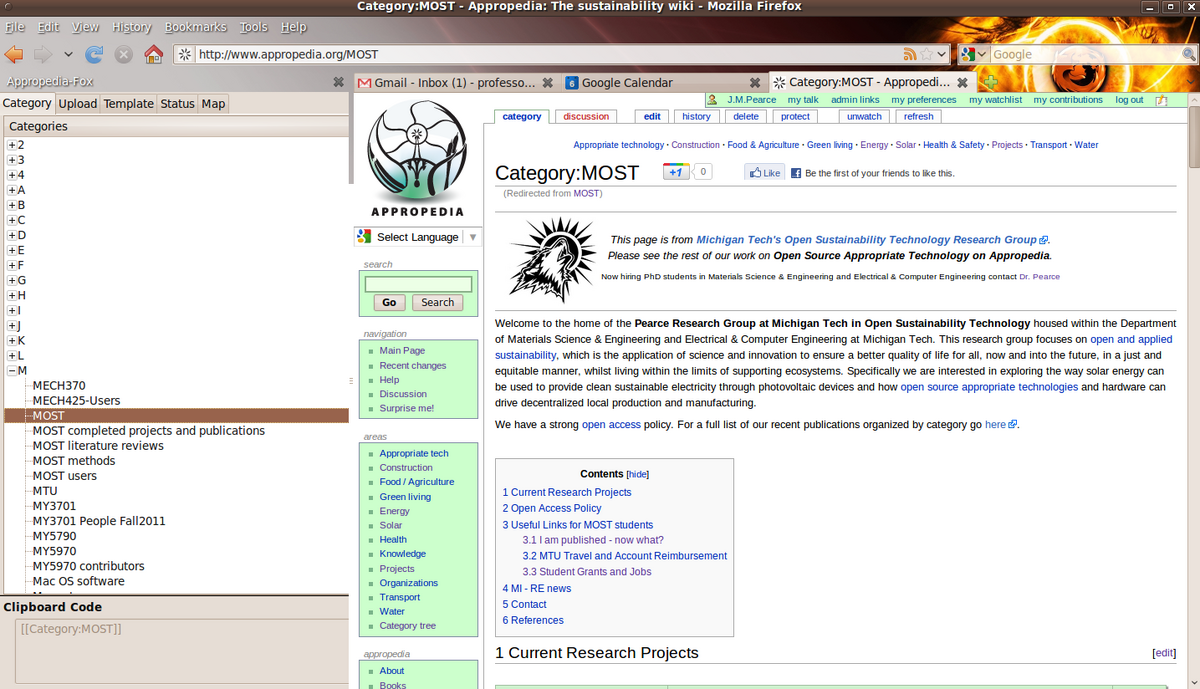1200x689 pixels.
Task: Click the Appropedia logo
Action: (x=417, y=160)
